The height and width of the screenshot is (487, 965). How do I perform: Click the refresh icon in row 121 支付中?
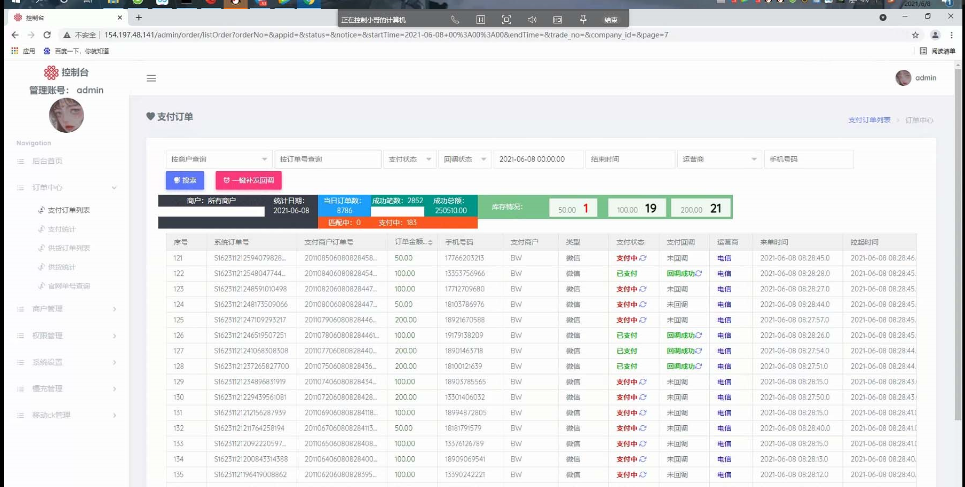[x=644, y=257]
